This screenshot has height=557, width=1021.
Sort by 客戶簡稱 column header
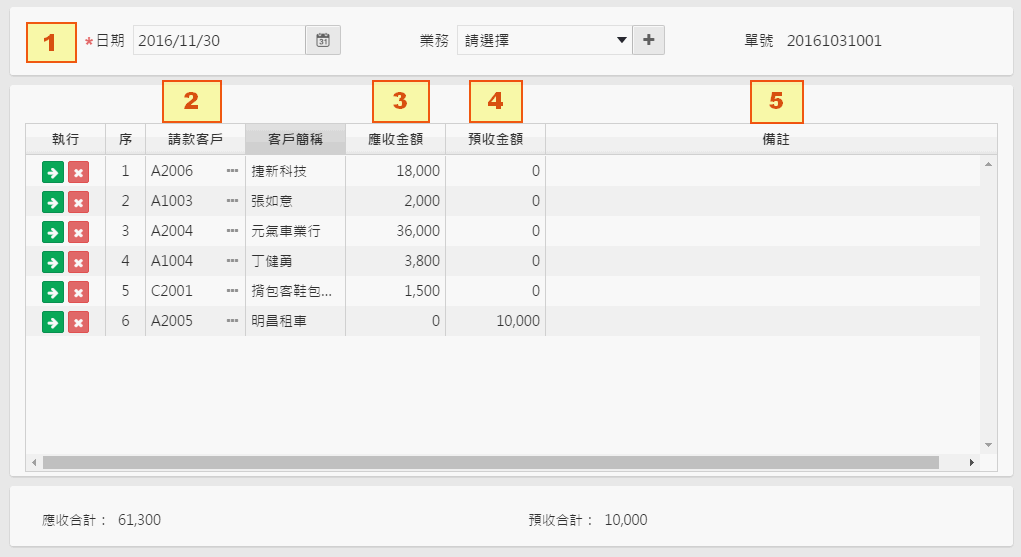(x=296, y=139)
